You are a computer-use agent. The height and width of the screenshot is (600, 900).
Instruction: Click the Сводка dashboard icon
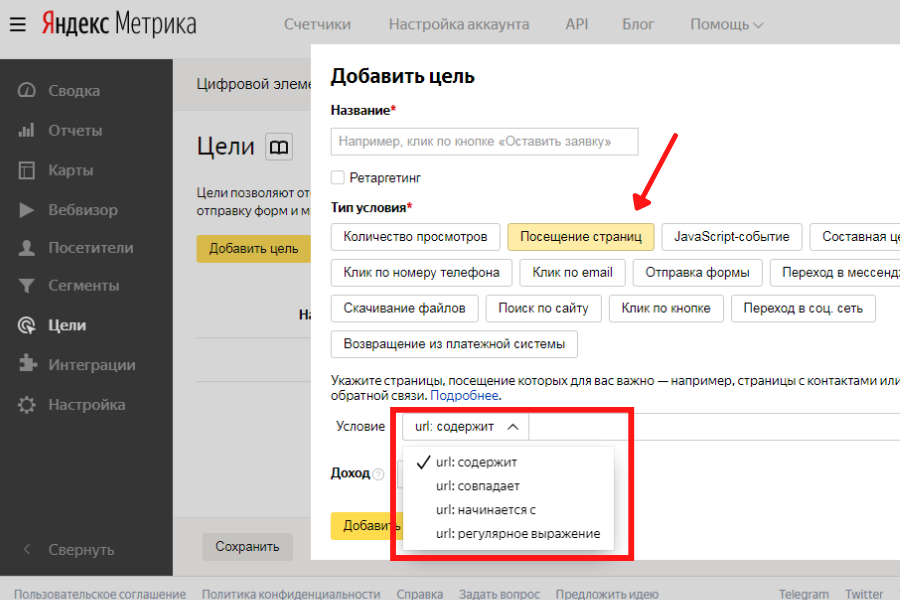(28, 91)
